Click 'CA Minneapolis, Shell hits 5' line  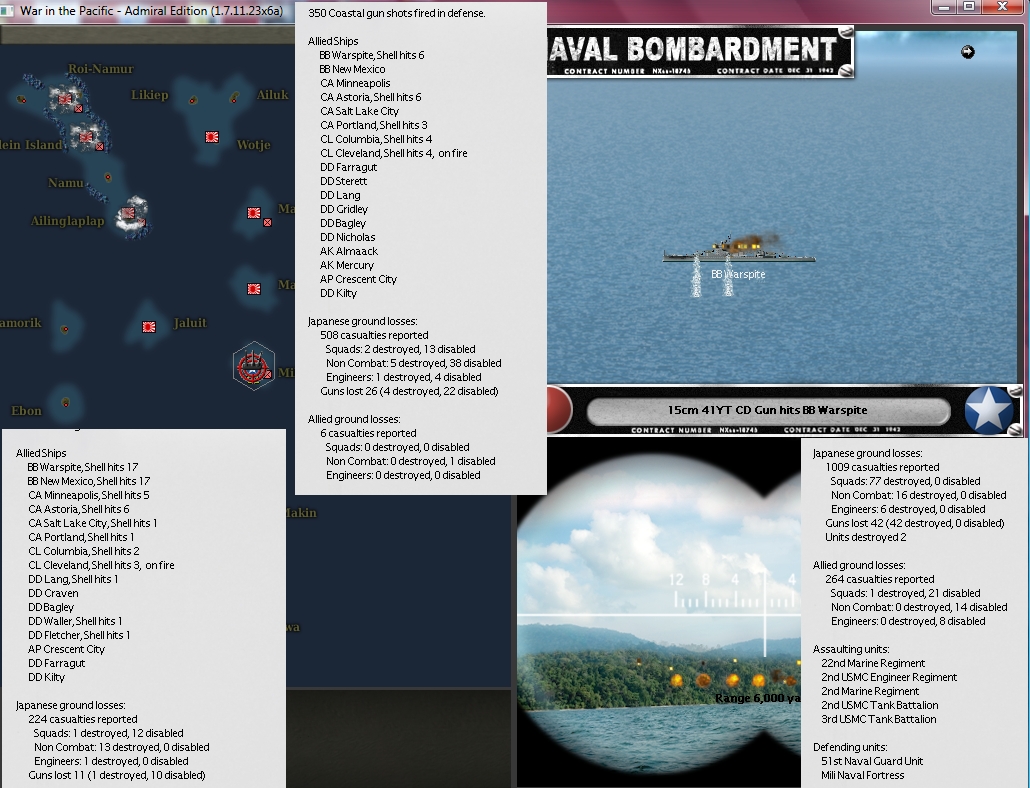89,496
